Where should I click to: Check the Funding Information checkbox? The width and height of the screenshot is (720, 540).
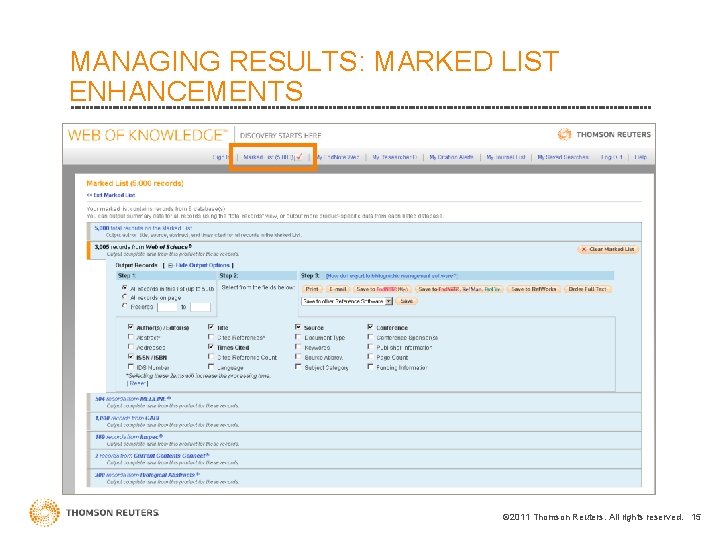tap(370, 367)
